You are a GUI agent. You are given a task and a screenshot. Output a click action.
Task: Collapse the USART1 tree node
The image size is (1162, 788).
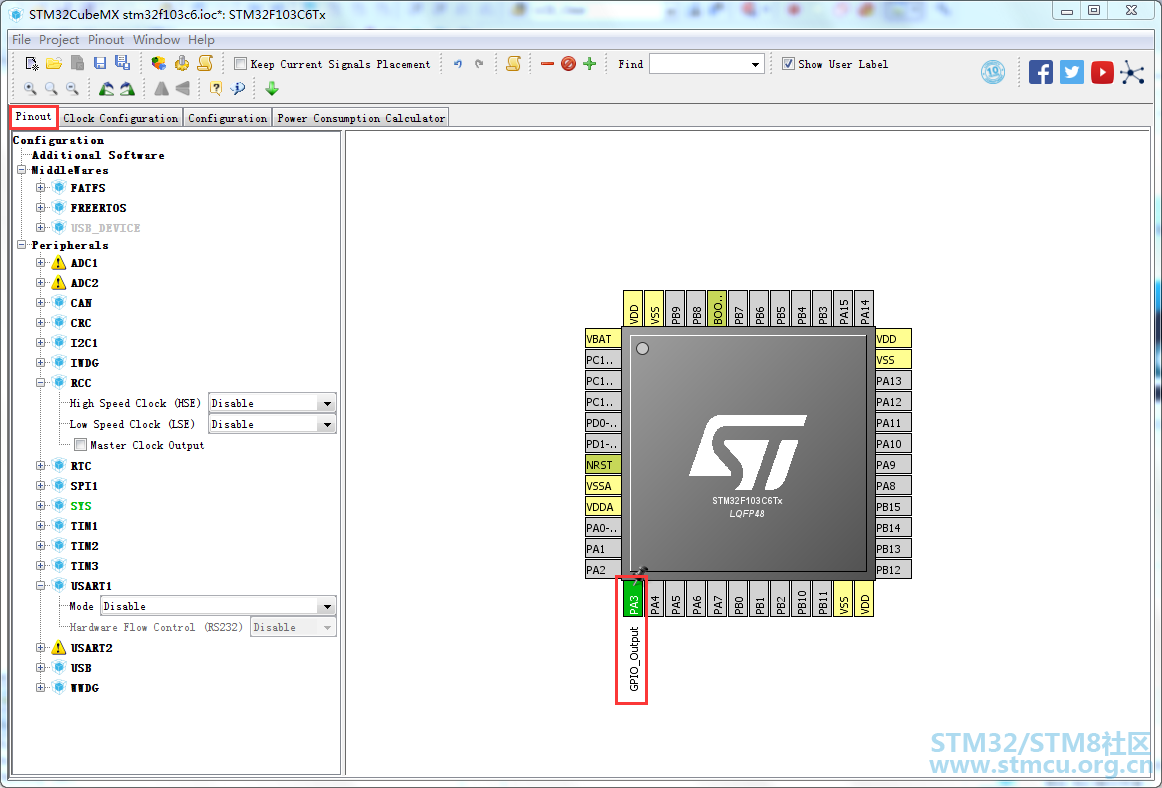tap(41, 586)
